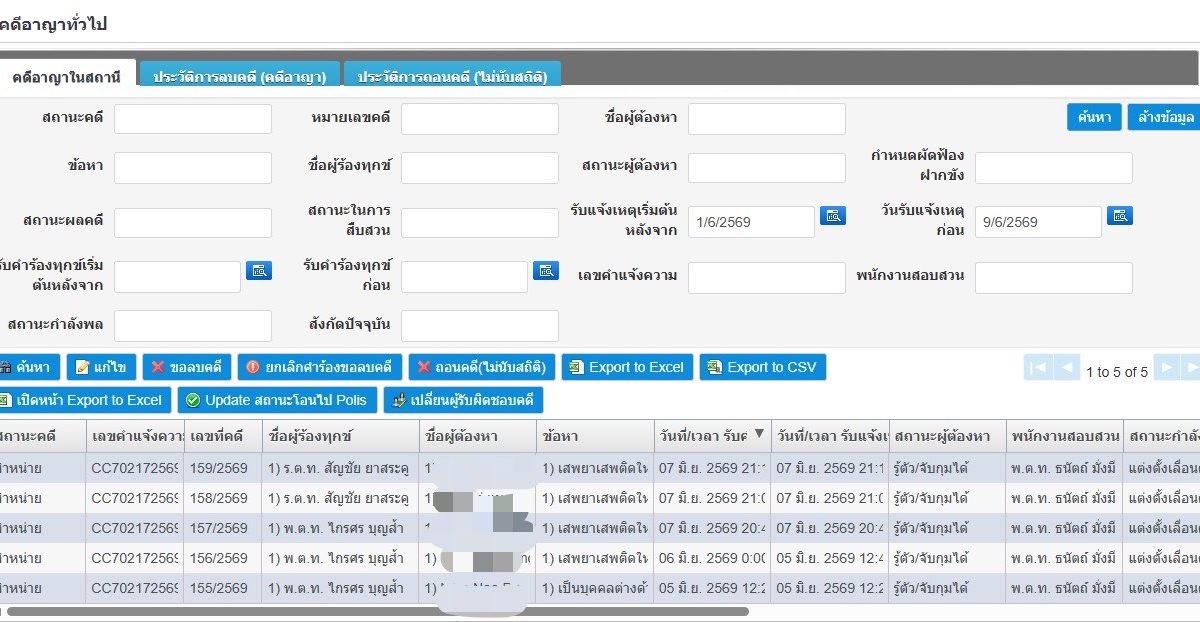Switch to คดีอาญาในสถานี tab
The width and height of the screenshot is (1200, 622).
click(x=66, y=77)
